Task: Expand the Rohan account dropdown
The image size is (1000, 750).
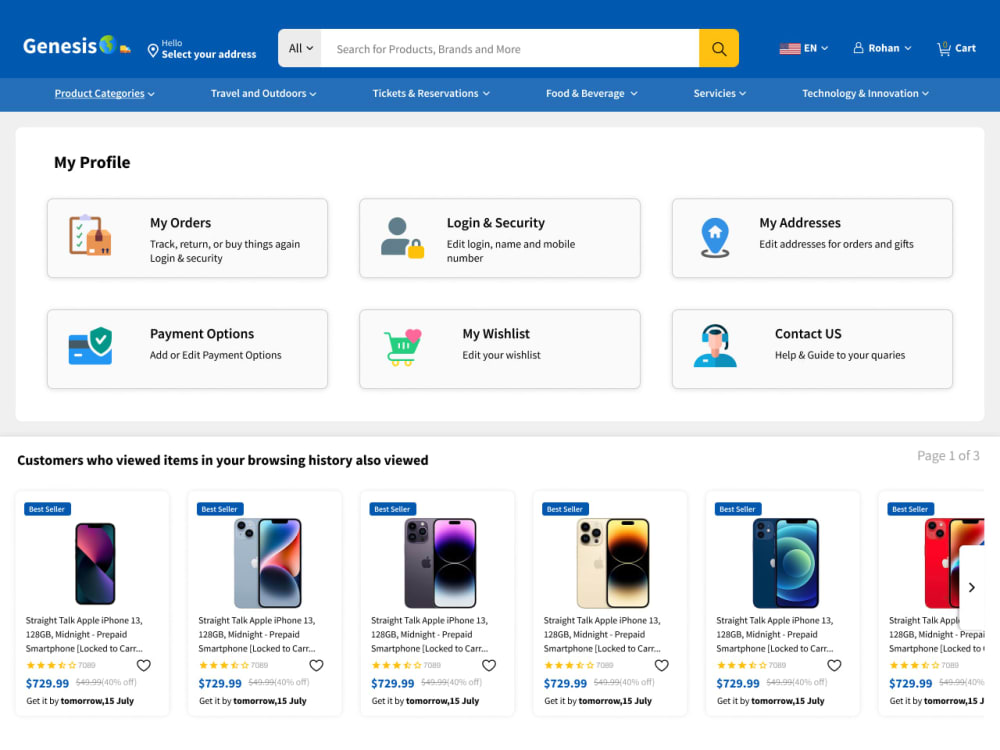Action: pos(890,48)
